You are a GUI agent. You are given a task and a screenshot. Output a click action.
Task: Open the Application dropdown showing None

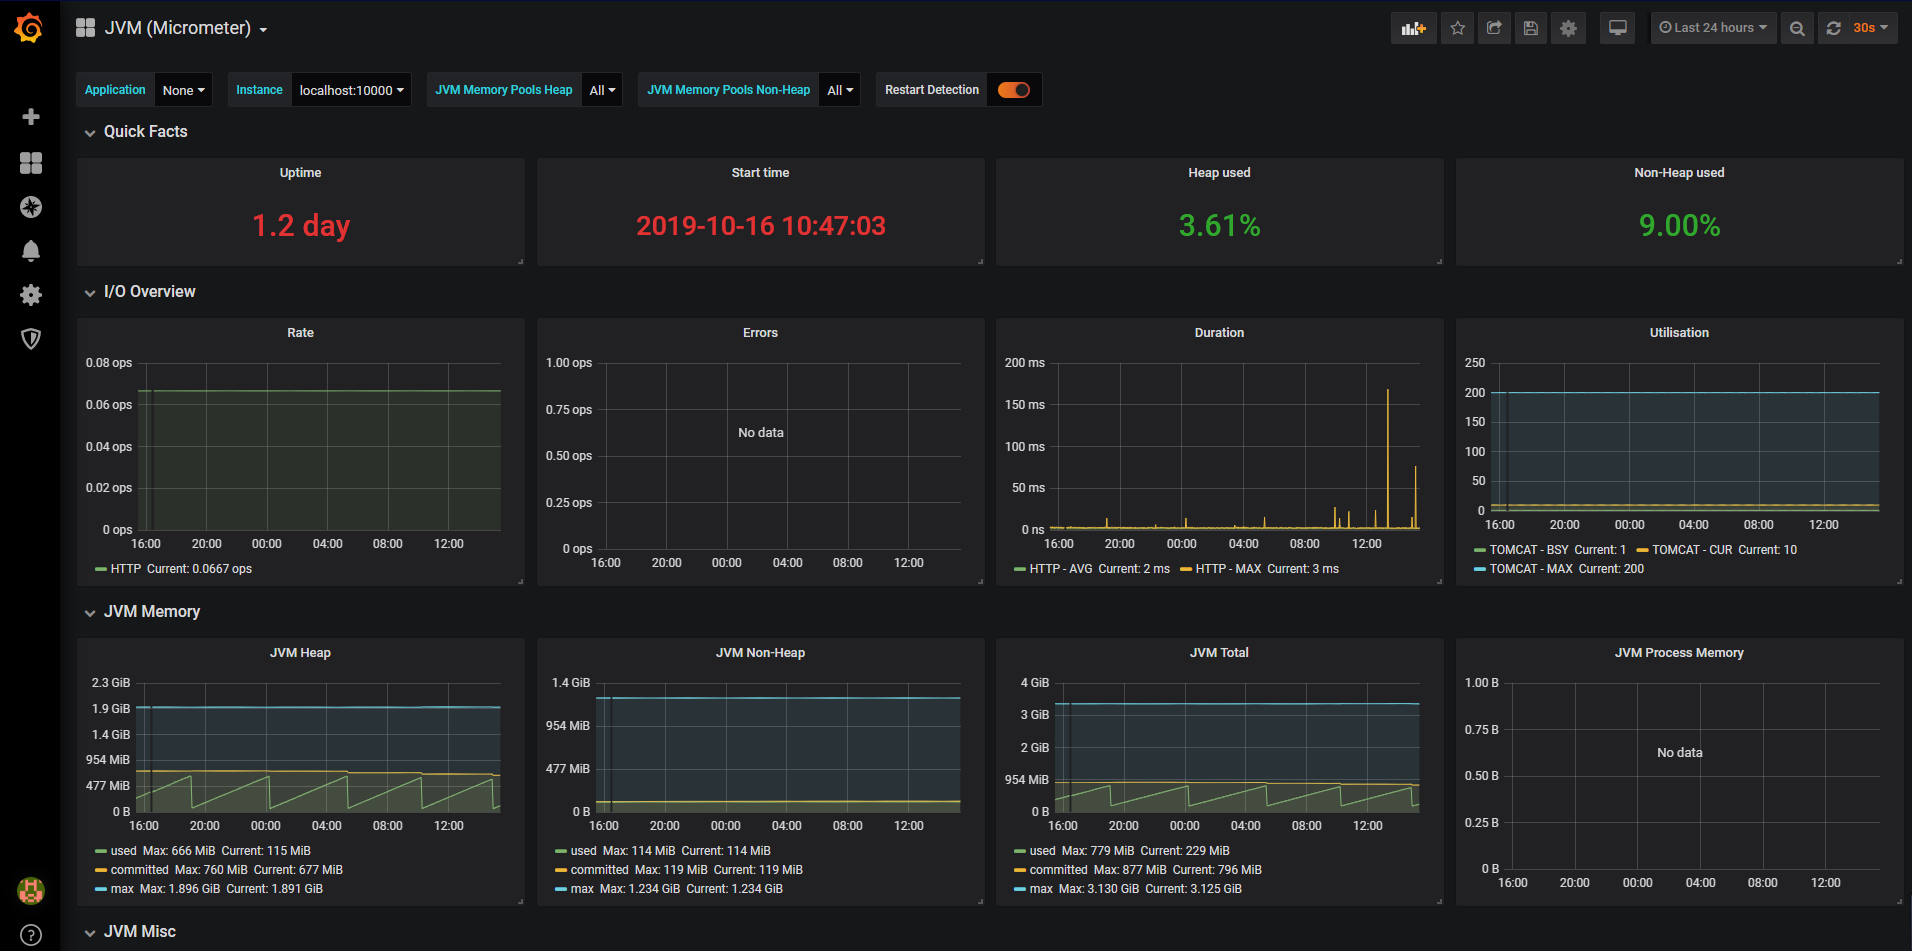183,90
